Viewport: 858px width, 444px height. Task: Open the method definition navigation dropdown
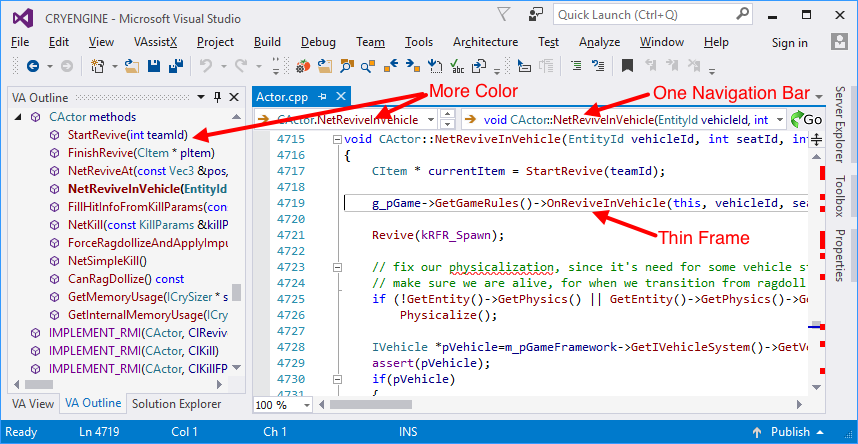click(x=780, y=119)
